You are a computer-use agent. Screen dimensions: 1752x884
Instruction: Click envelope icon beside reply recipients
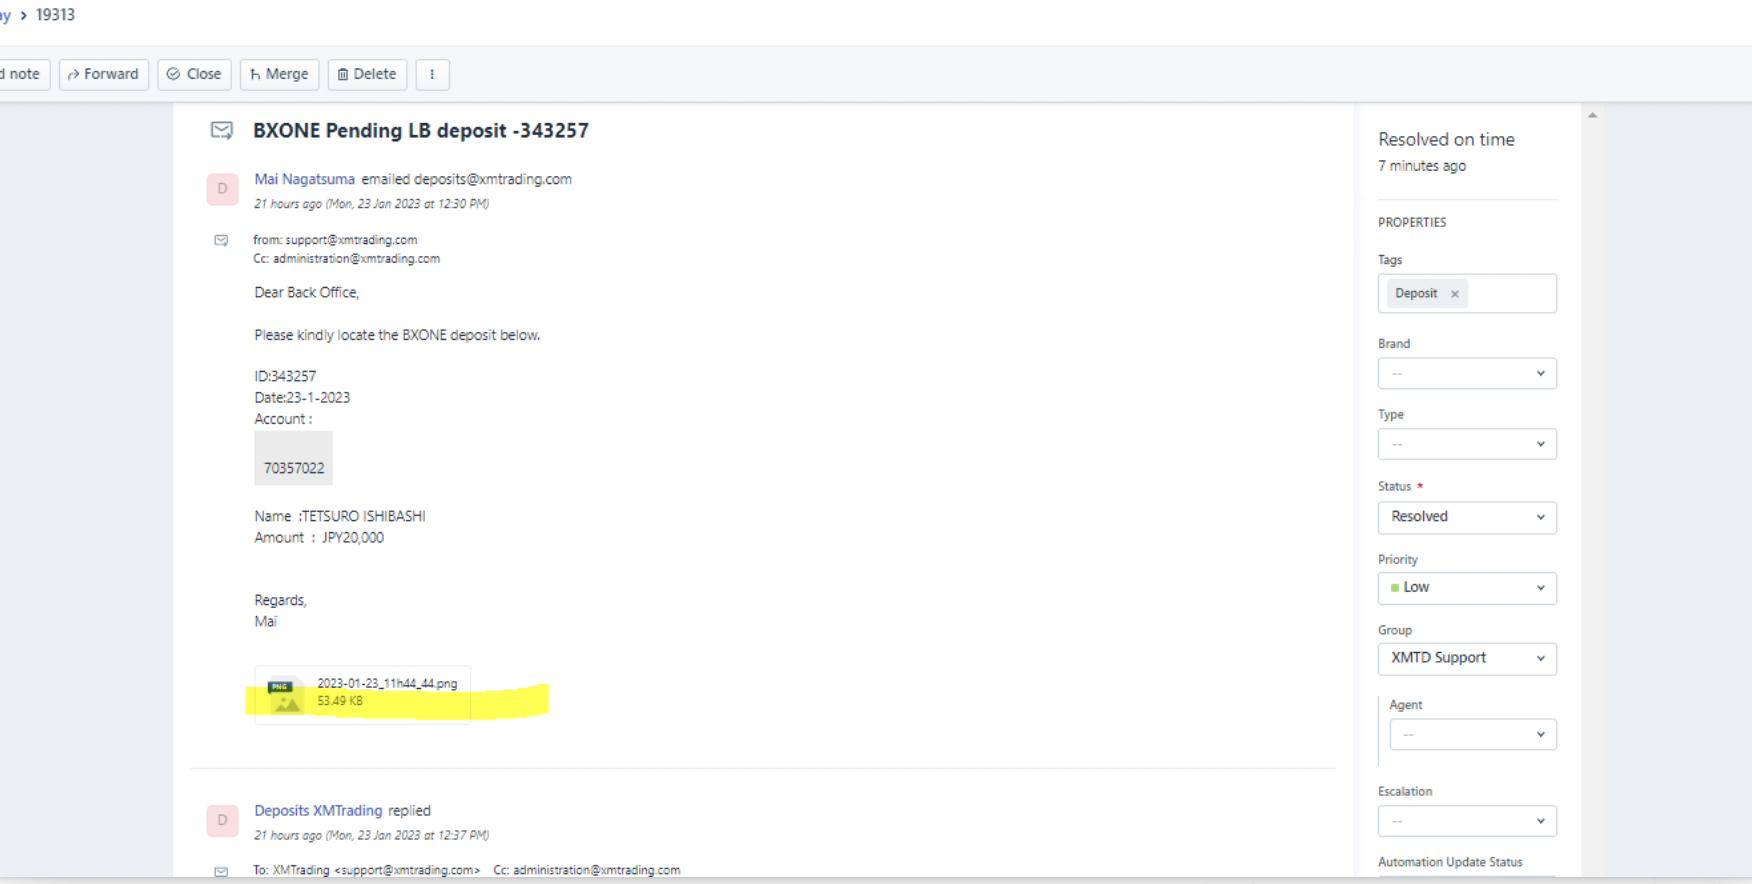pyautogui.click(x=221, y=871)
